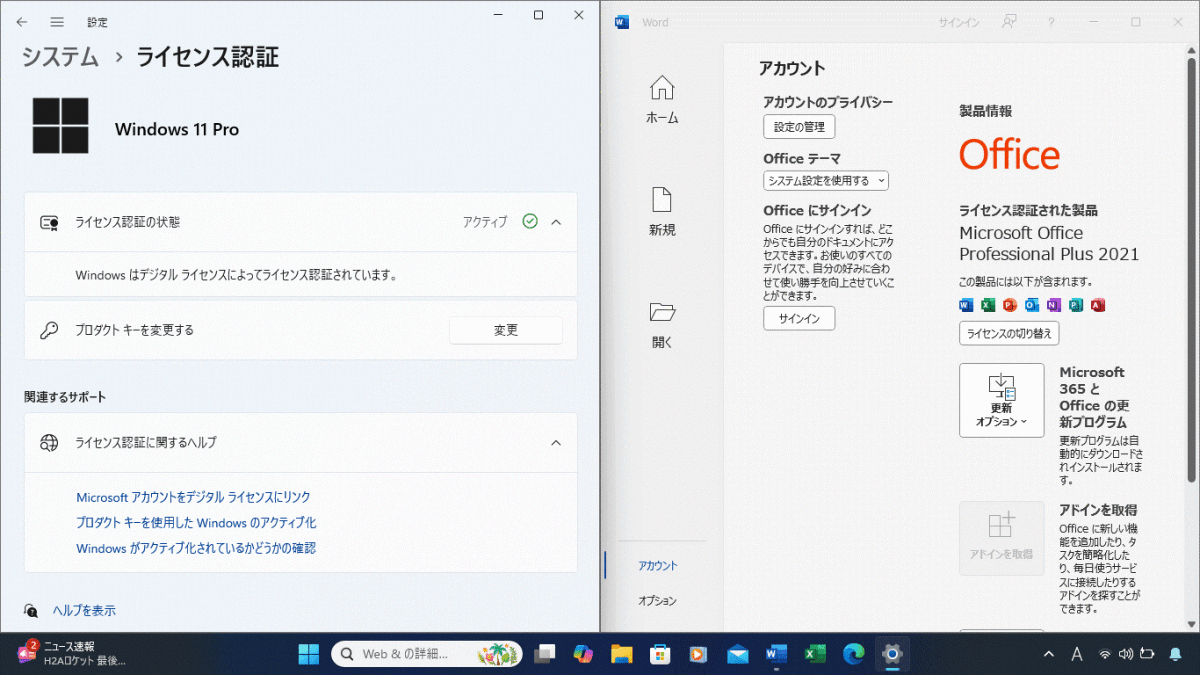Open Microsoft Edge from taskbar
This screenshot has height=675, width=1200.
[x=853, y=654]
